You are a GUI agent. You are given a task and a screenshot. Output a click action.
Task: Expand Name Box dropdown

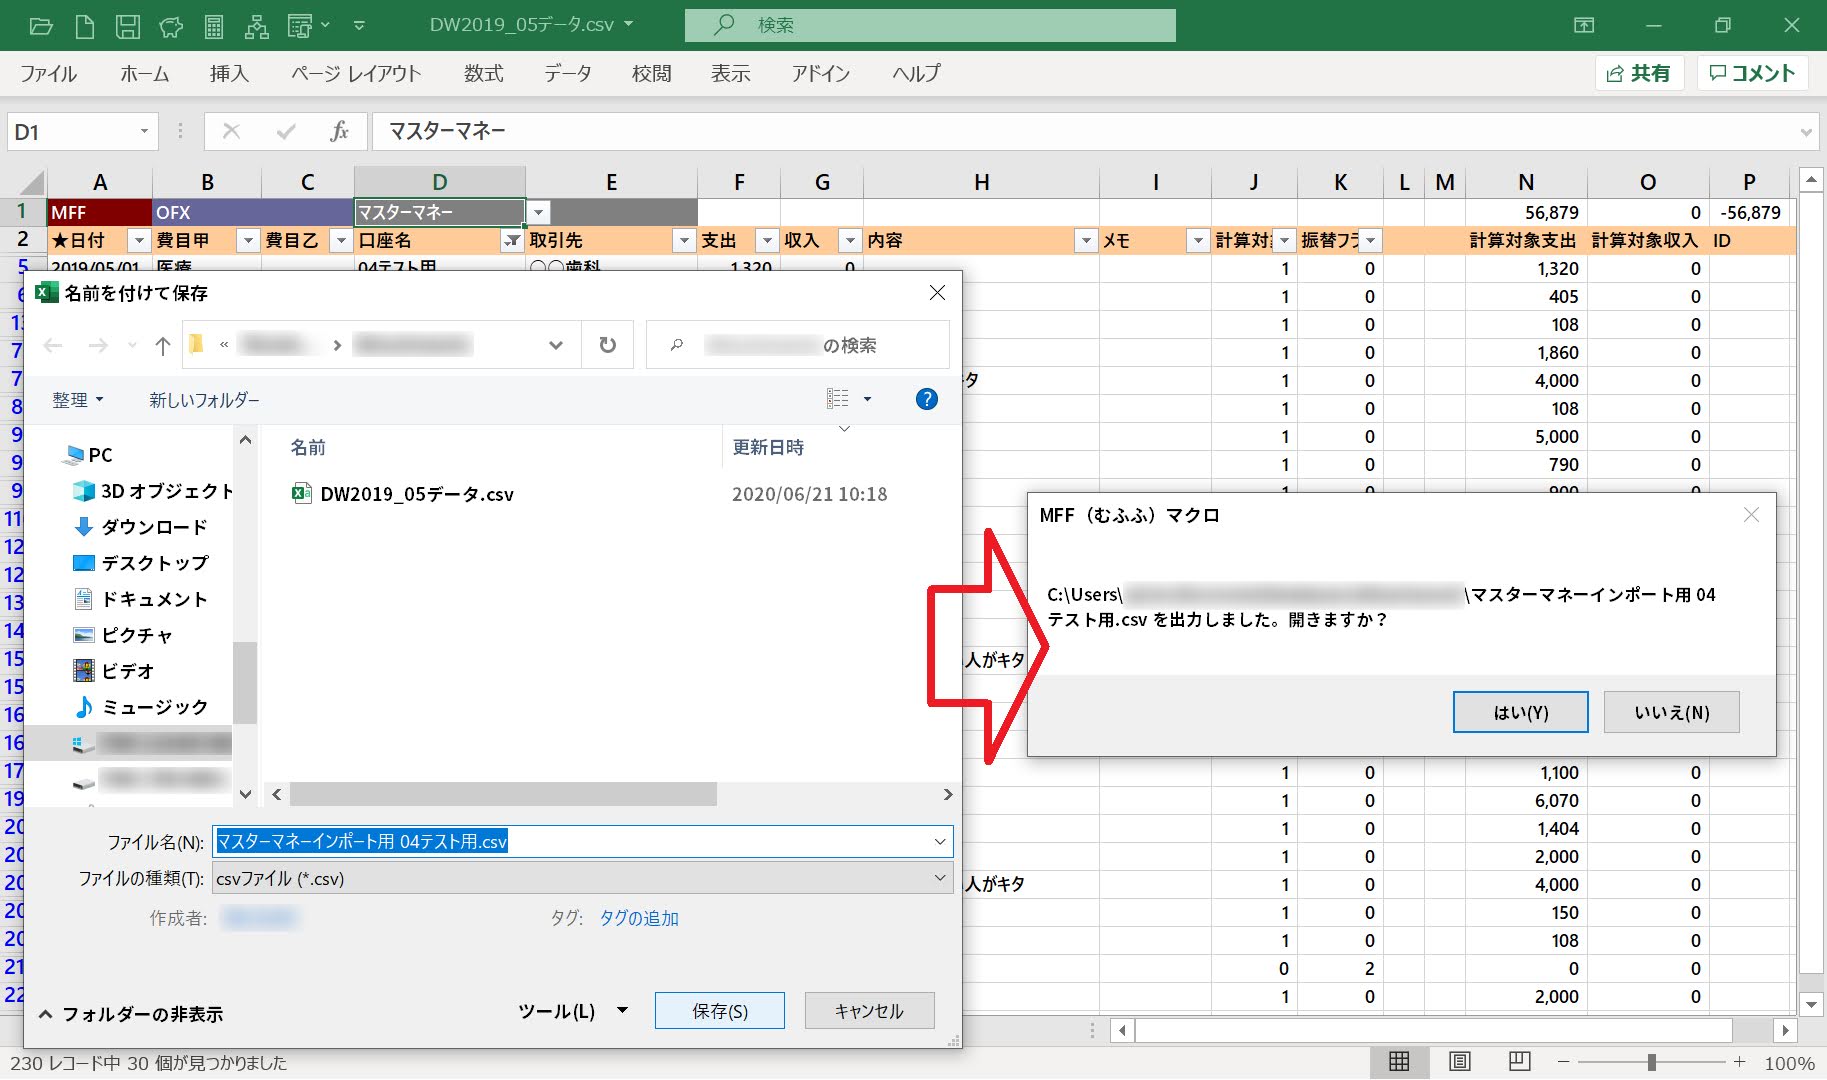click(144, 131)
